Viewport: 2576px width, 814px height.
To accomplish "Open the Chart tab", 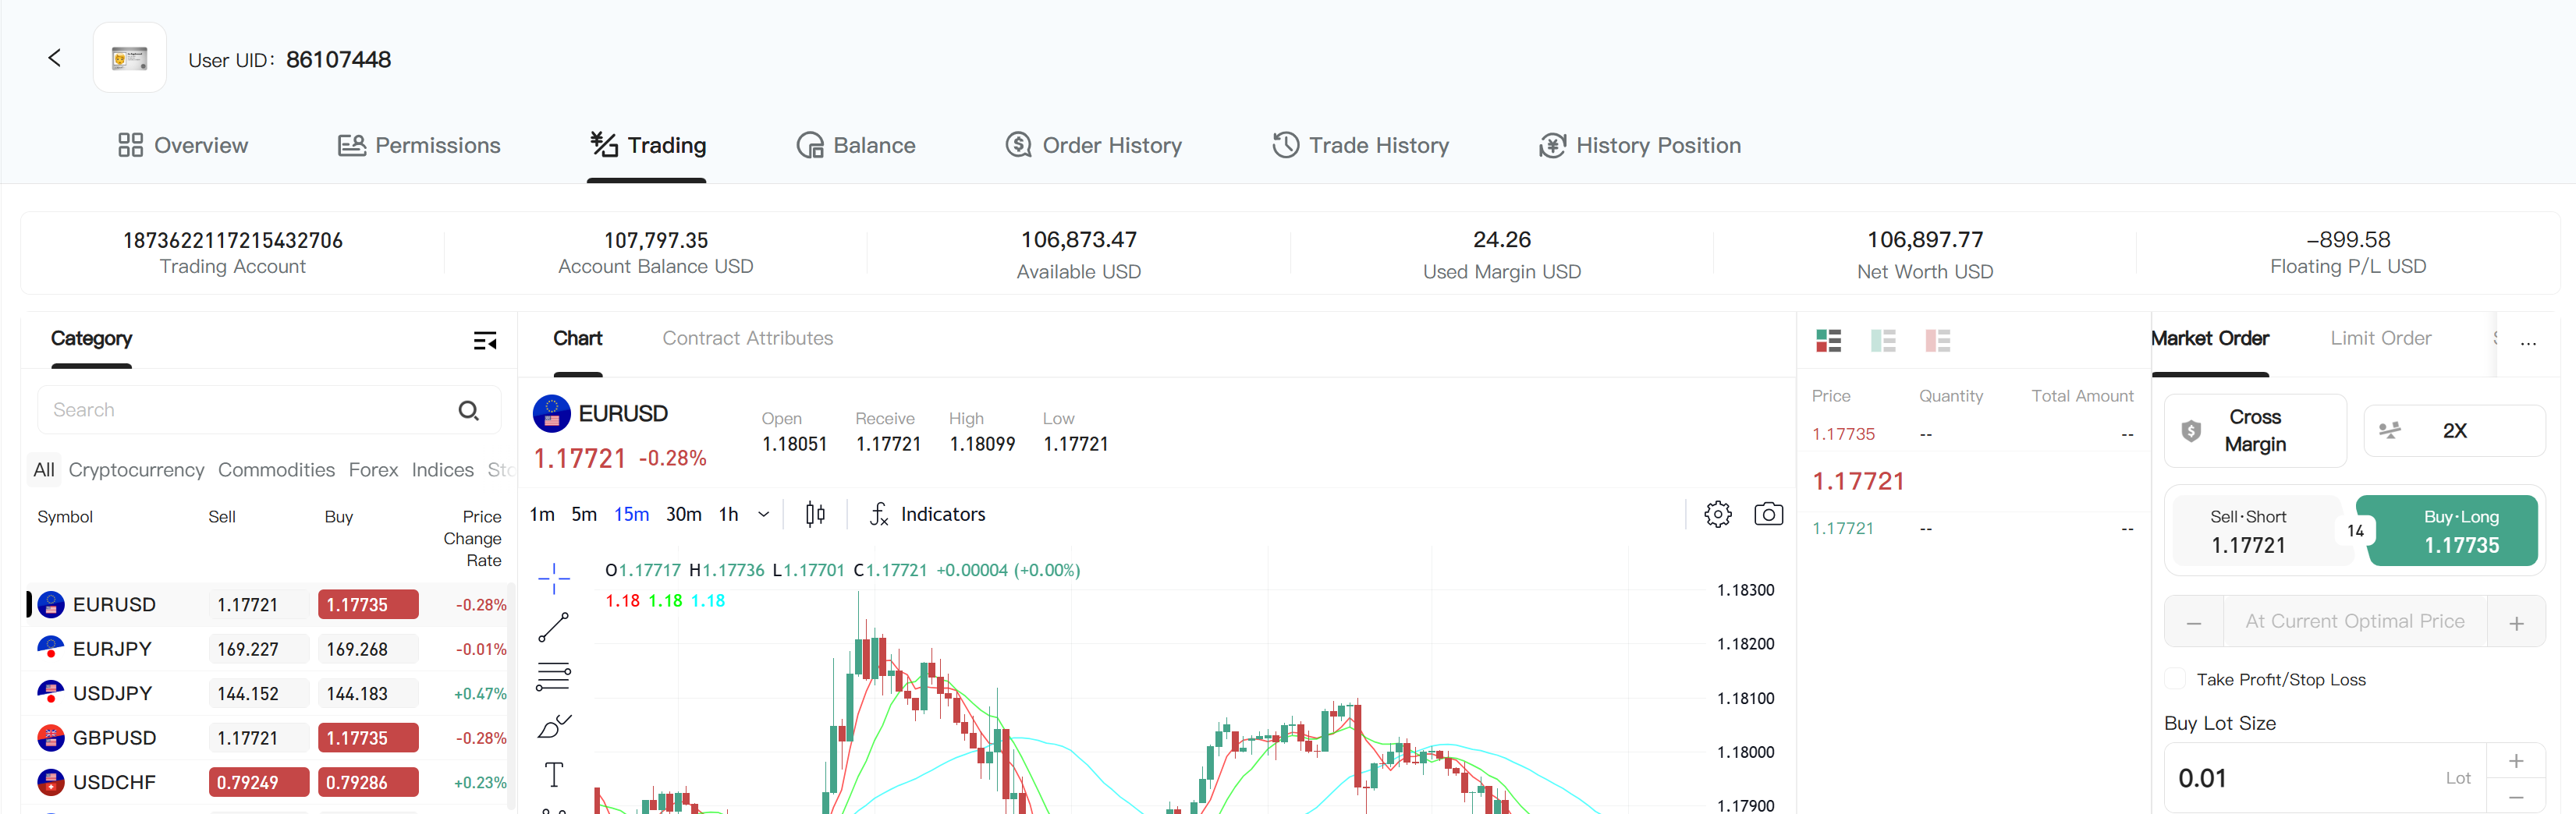I will (x=578, y=338).
